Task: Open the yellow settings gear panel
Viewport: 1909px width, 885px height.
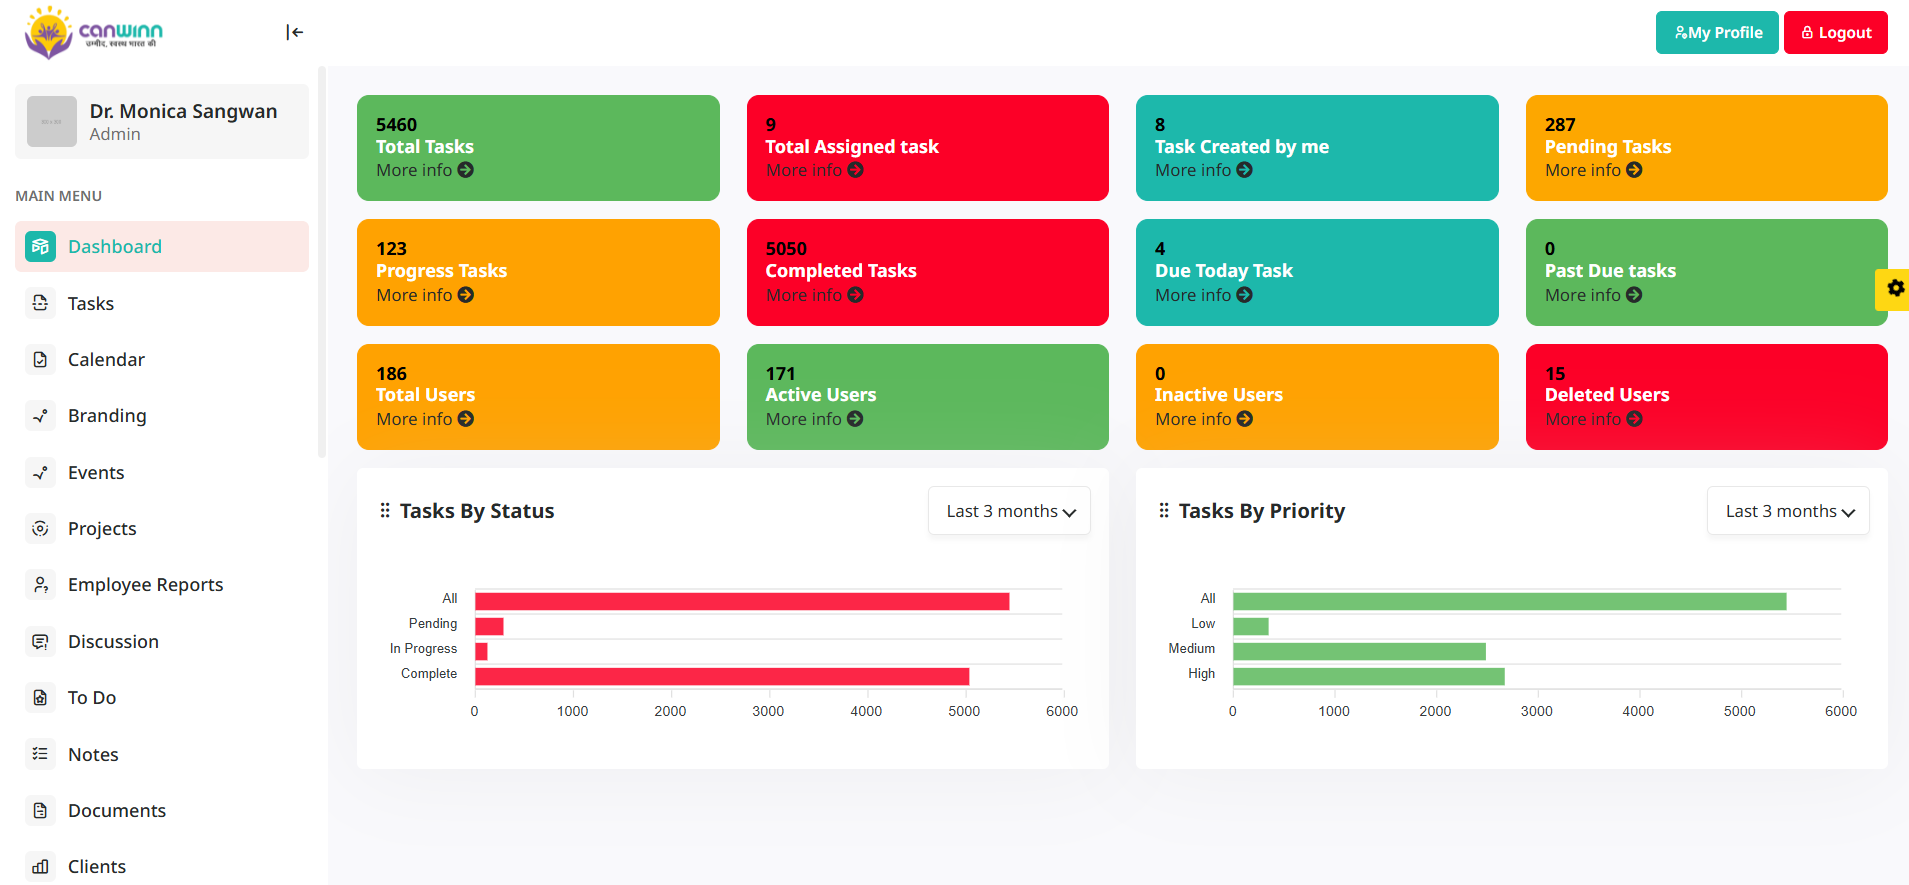Action: click(x=1894, y=289)
